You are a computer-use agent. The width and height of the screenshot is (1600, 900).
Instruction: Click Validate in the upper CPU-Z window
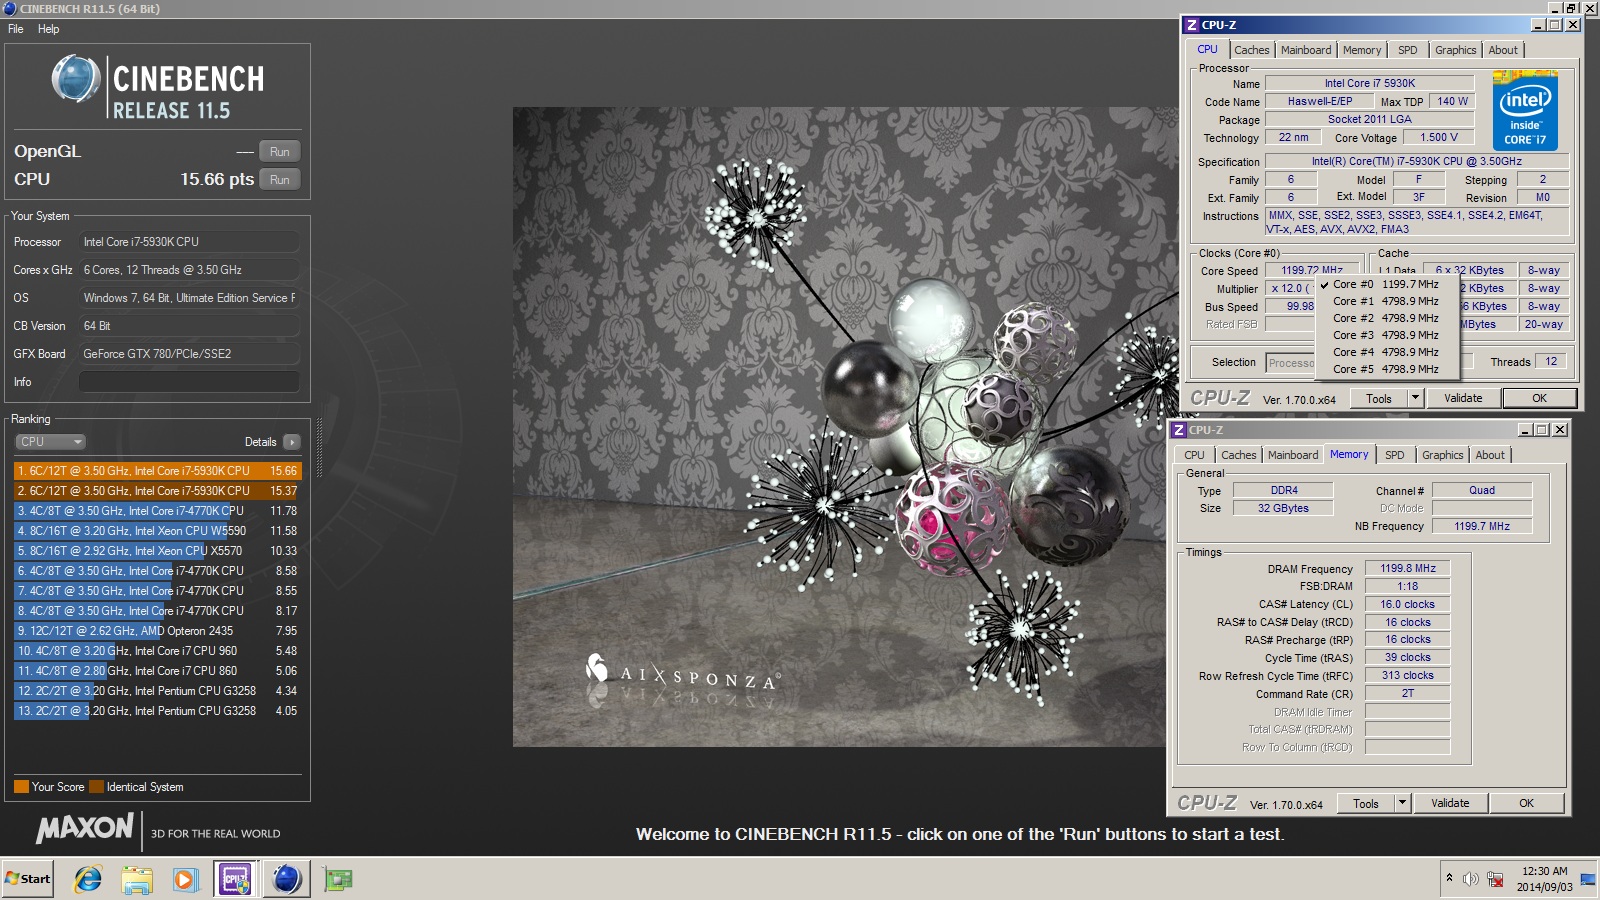point(1463,398)
